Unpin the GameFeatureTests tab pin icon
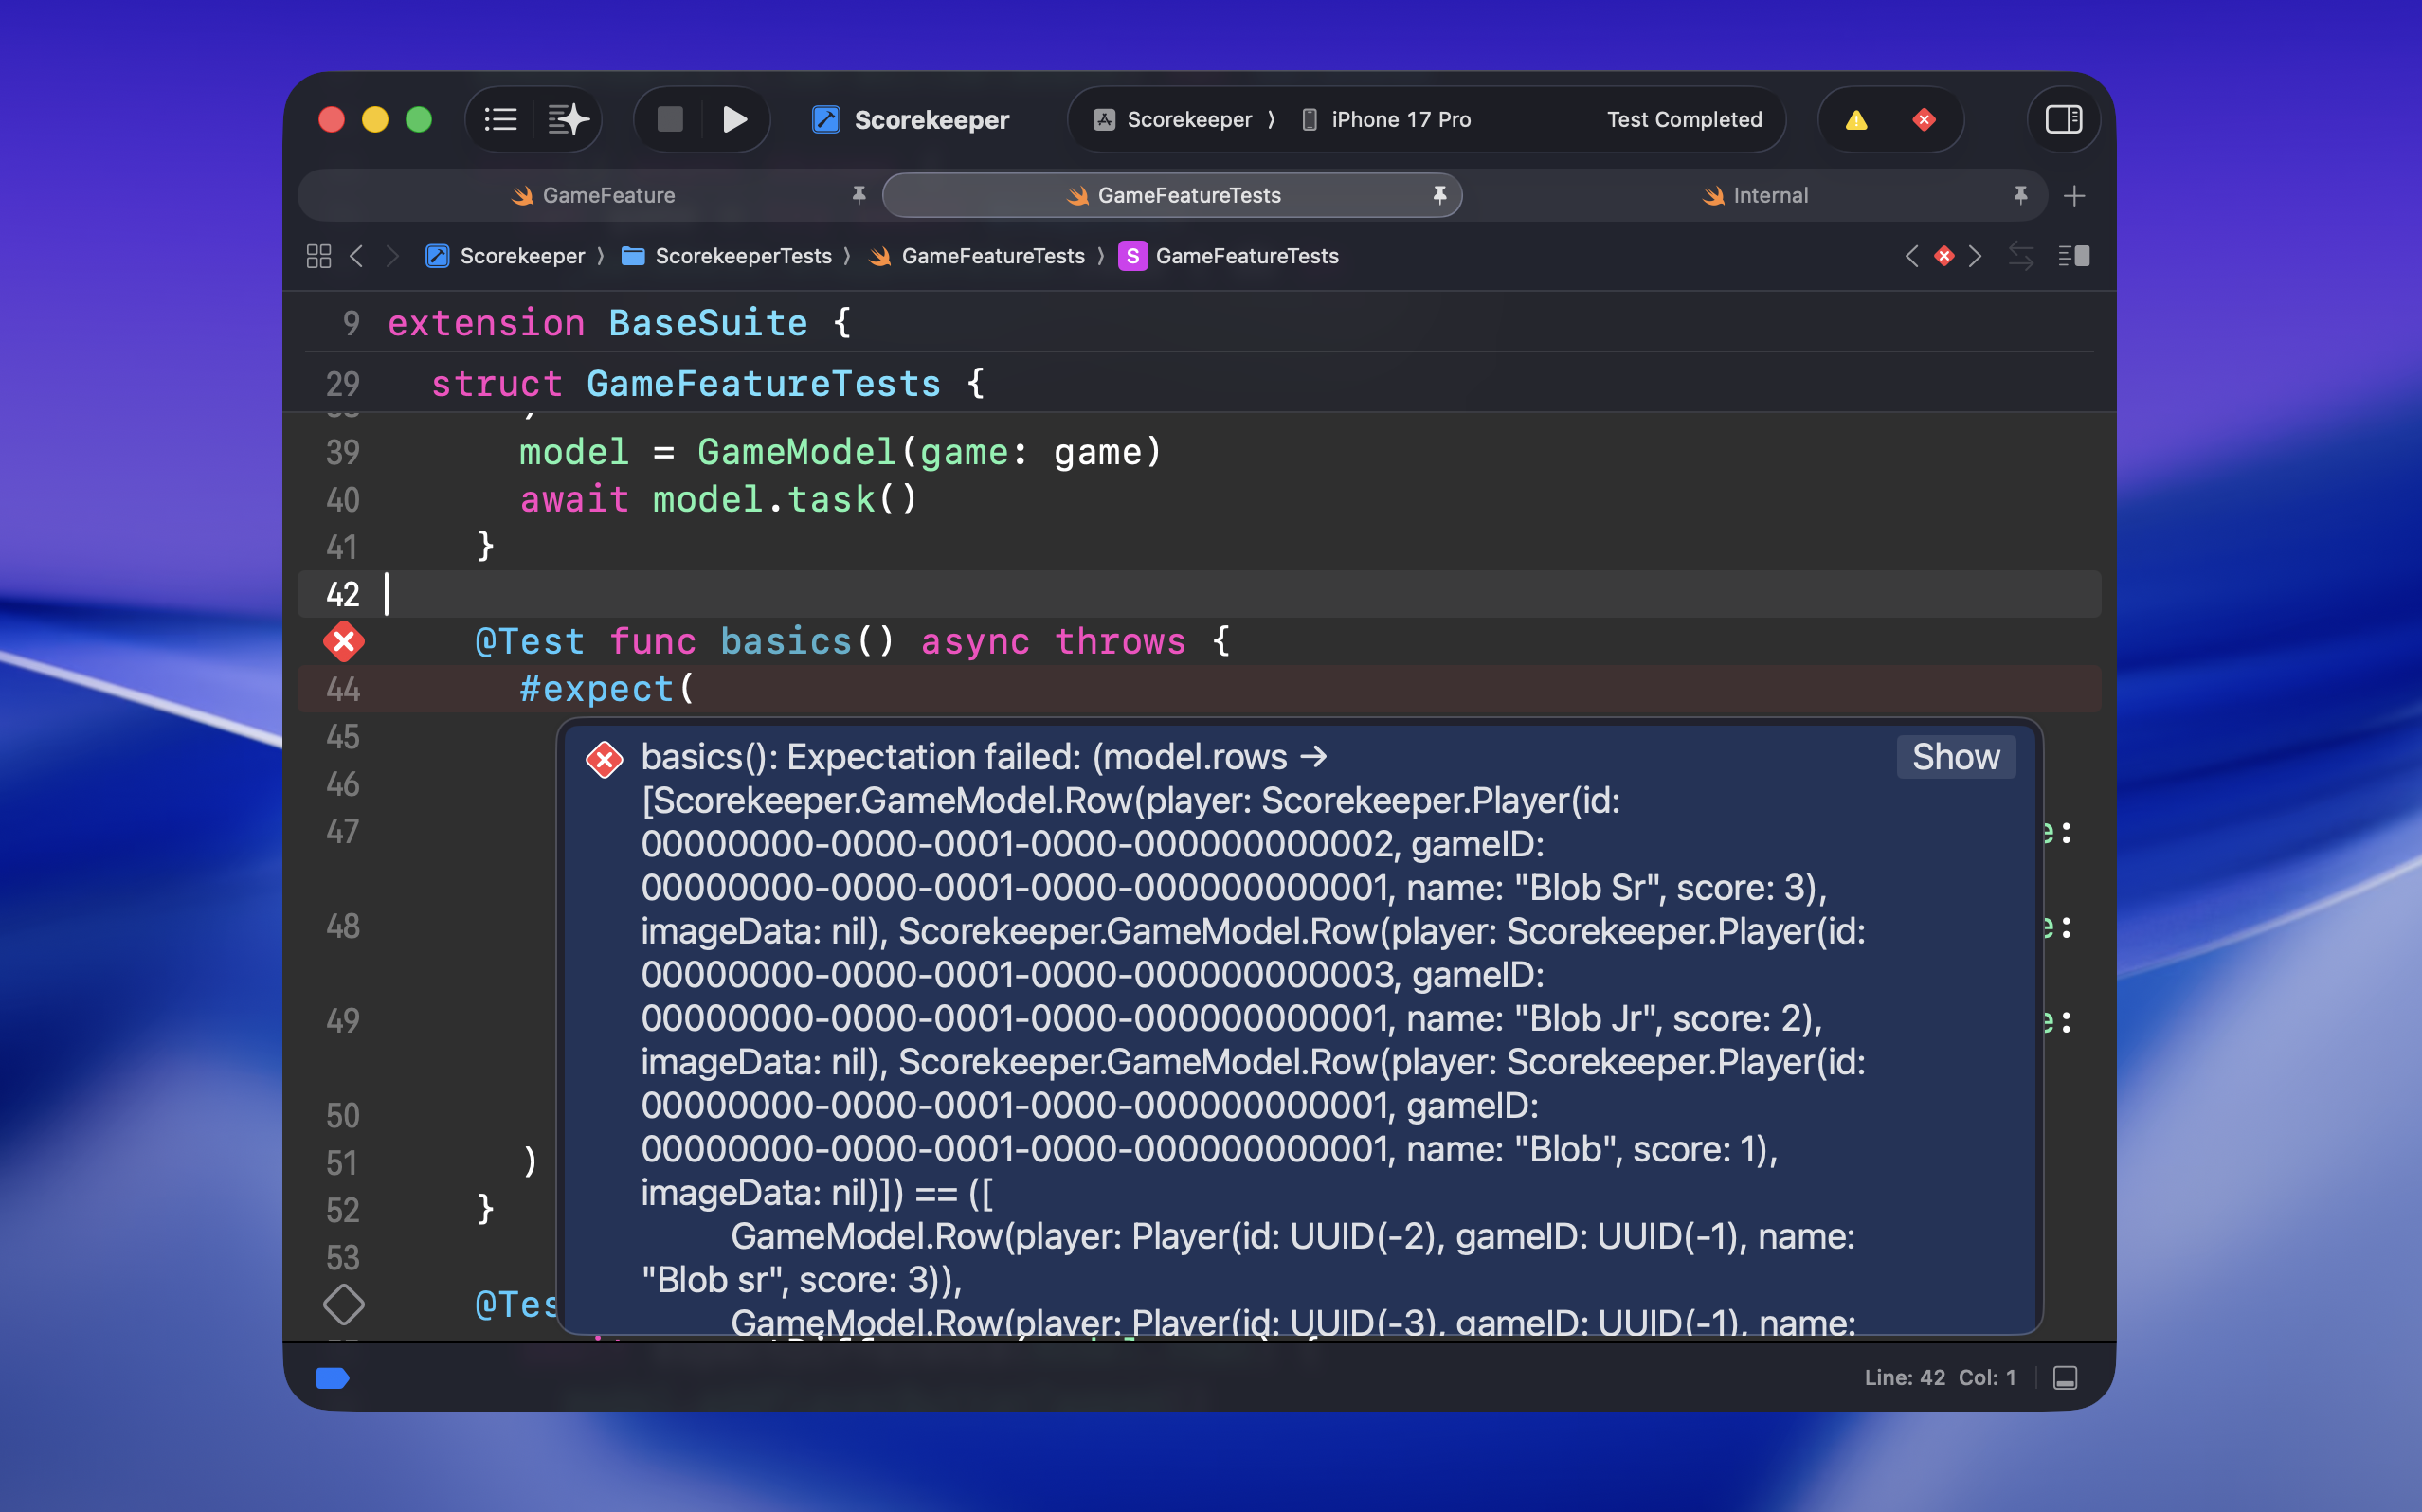Image resolution: width=2422 pixels, height=1512 pixels. coord(1439,195)
